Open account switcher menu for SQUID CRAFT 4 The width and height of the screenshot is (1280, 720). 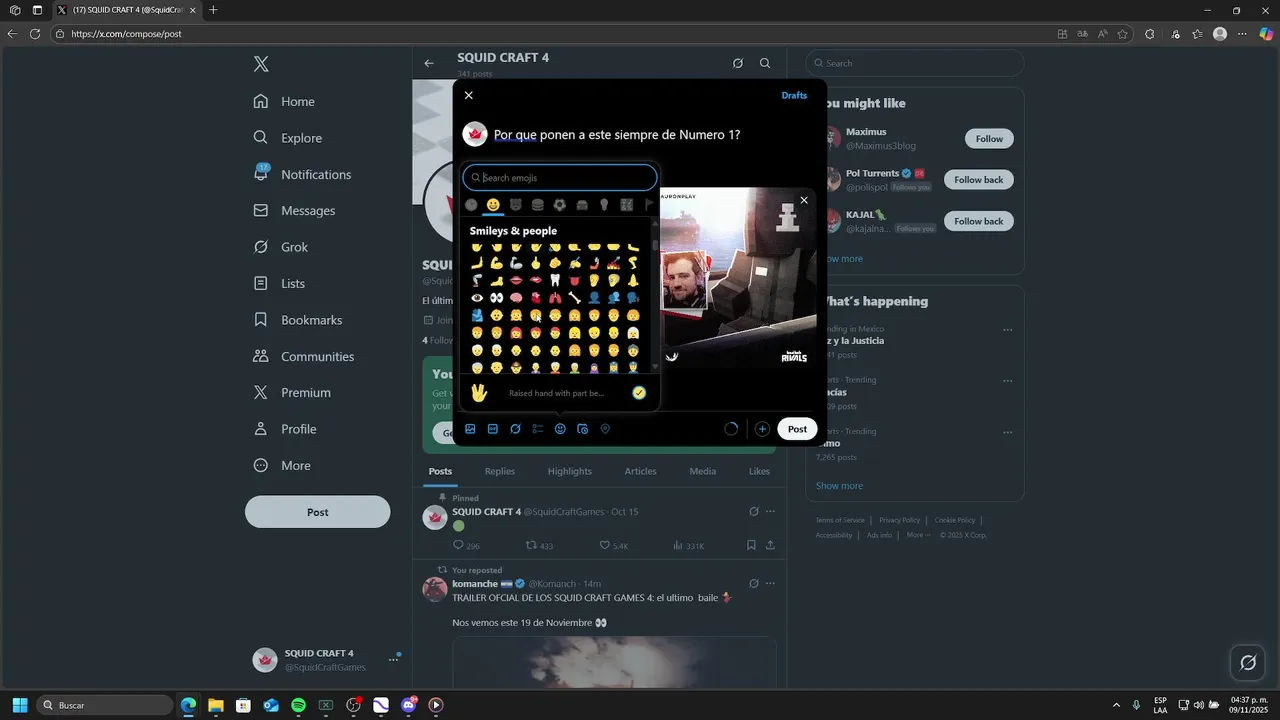click(326, 660)
